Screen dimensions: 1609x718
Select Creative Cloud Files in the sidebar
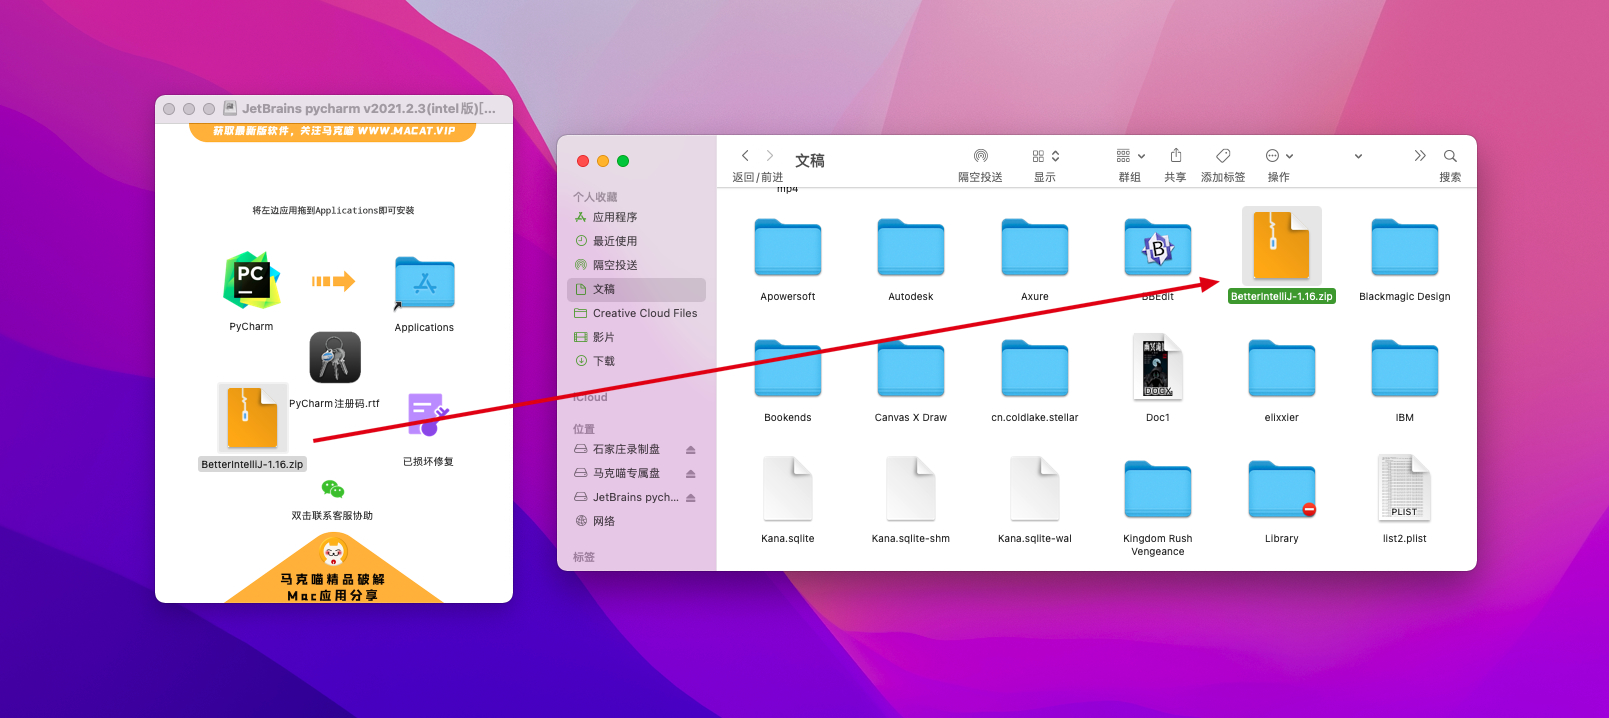pyautogui.click(x=636, y=313)
